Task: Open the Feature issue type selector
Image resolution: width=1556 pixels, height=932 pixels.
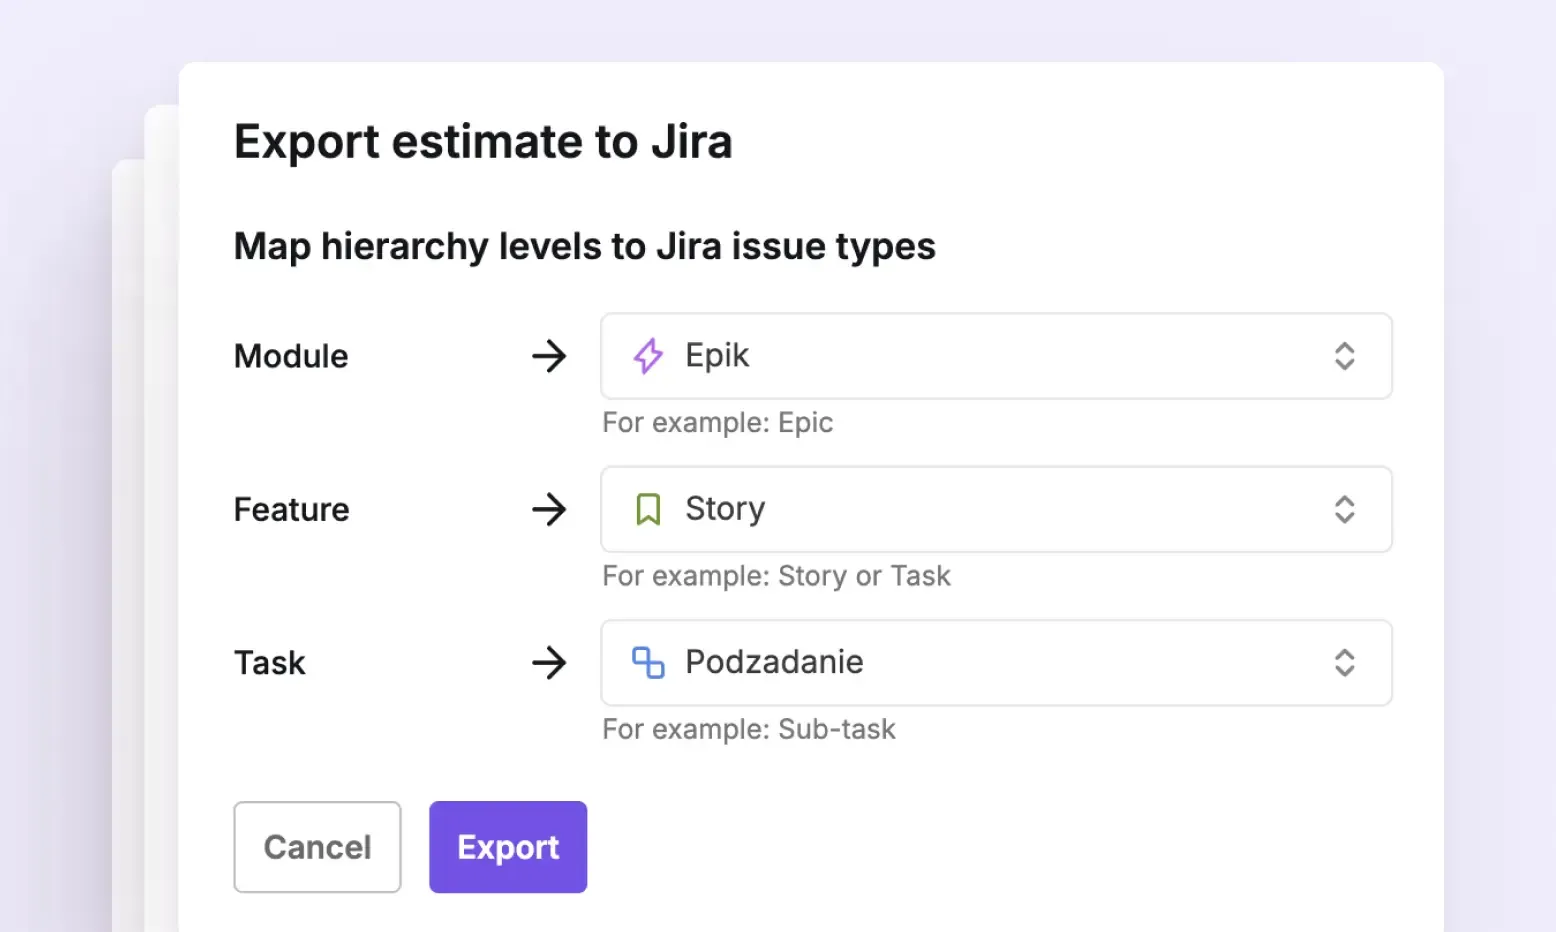Action: tap(996, 509)
